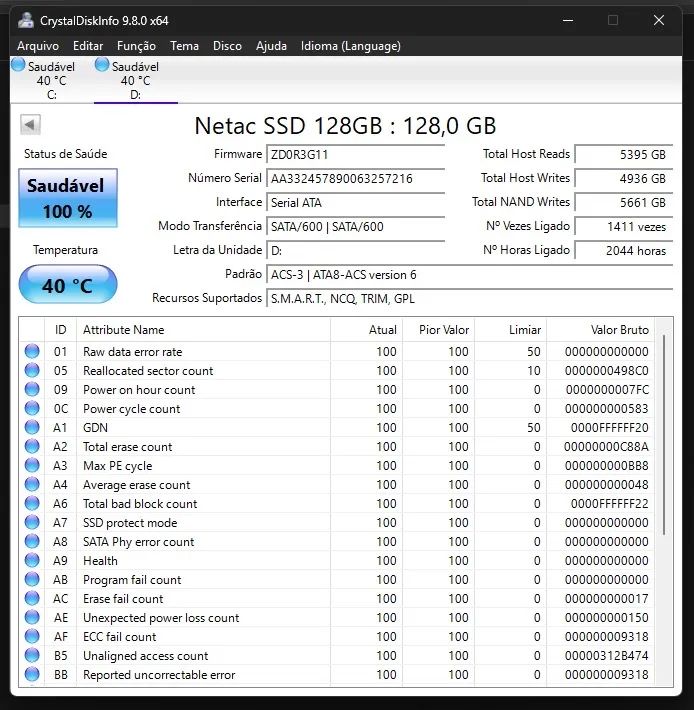Click status orb of Average erase count

tap(32, 485)
